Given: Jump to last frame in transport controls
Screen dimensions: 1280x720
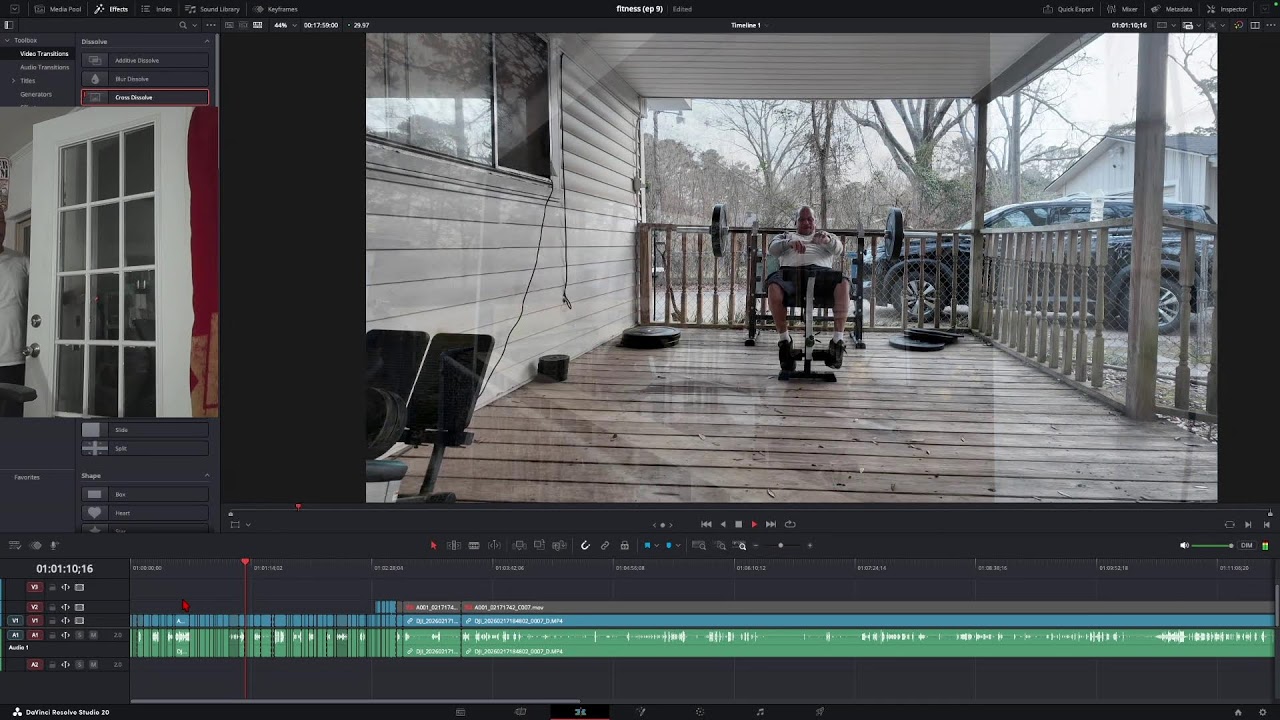Looking at the screenshot, I should pyautogui.click(x=770, y=524).
